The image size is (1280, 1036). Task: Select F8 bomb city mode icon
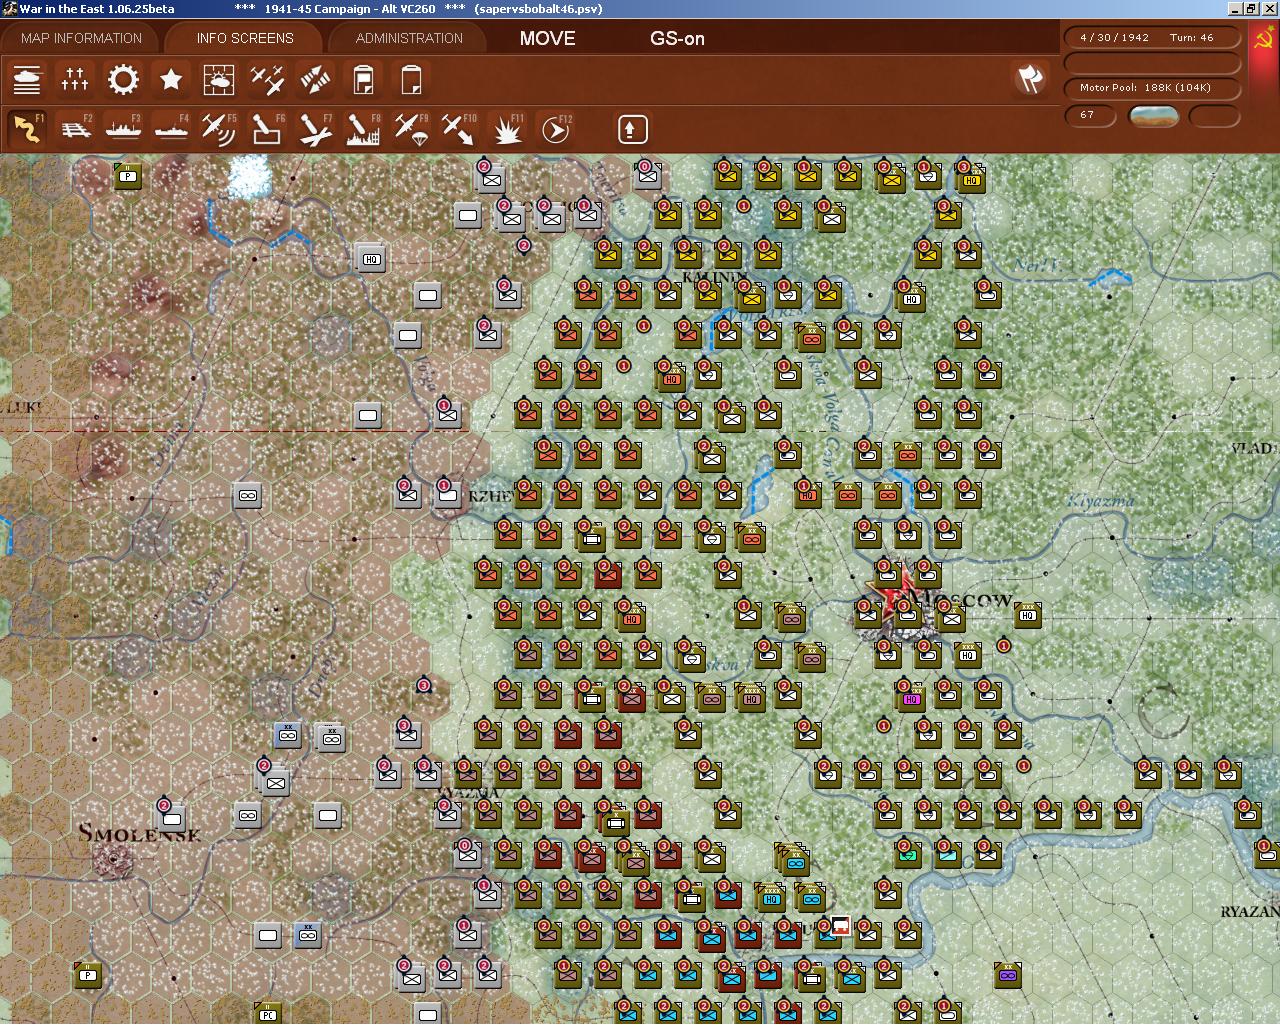[363, 129]
